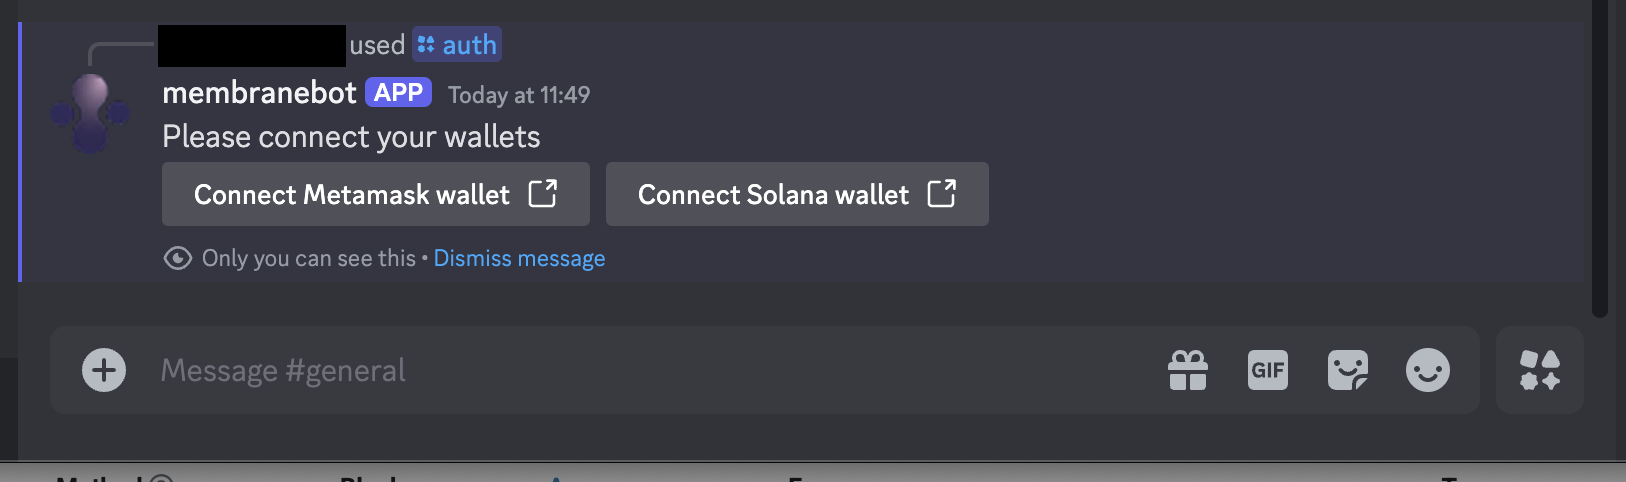Open the Nitro gift icon
Screen dimensions: 1626x482
point(1188,370)
